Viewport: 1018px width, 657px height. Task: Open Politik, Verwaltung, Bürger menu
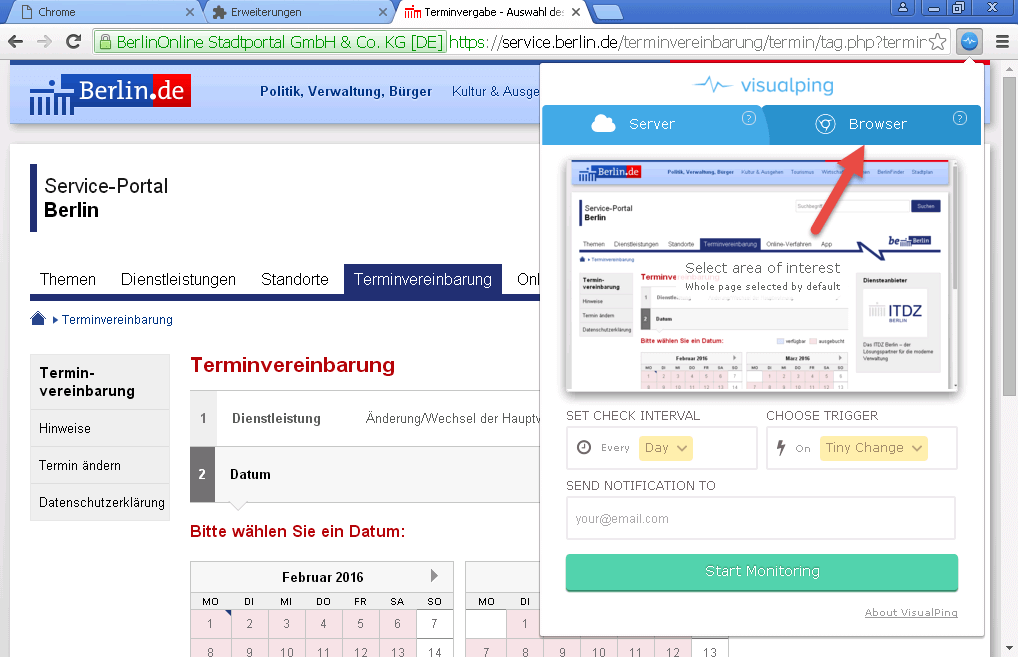point(345,92)
